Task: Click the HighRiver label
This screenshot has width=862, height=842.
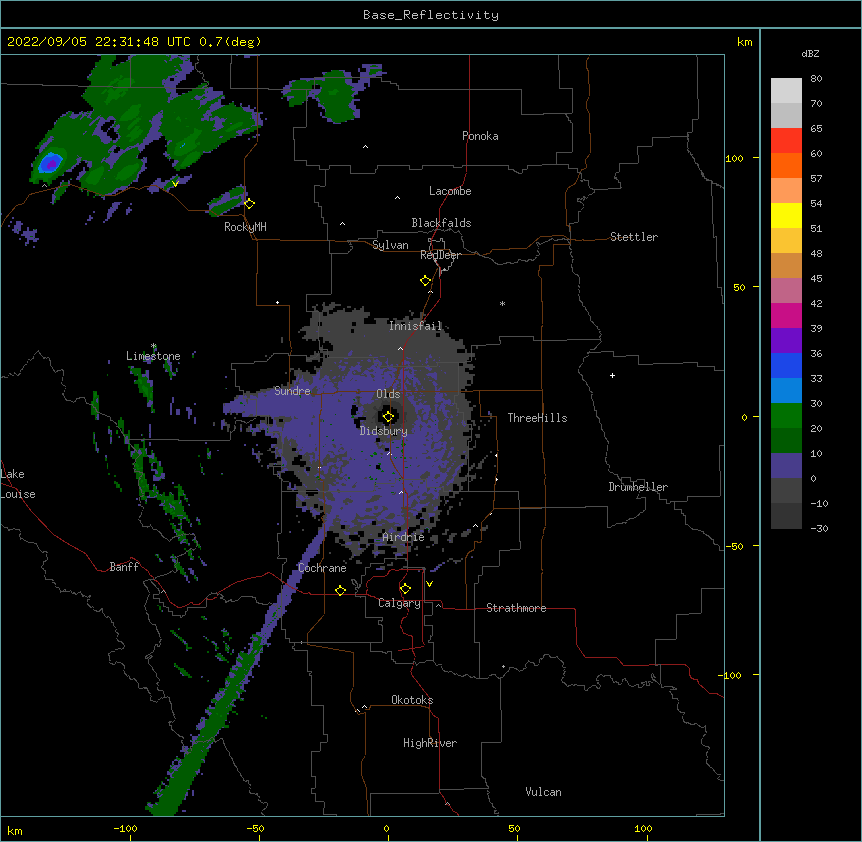Action: 430,743
